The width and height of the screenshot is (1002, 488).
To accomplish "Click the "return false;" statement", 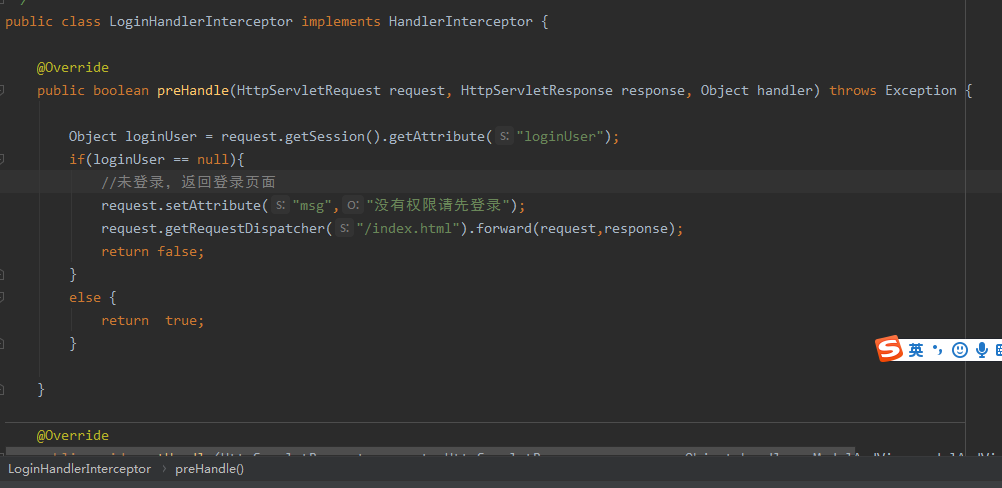I will click(x=153, y=252).
